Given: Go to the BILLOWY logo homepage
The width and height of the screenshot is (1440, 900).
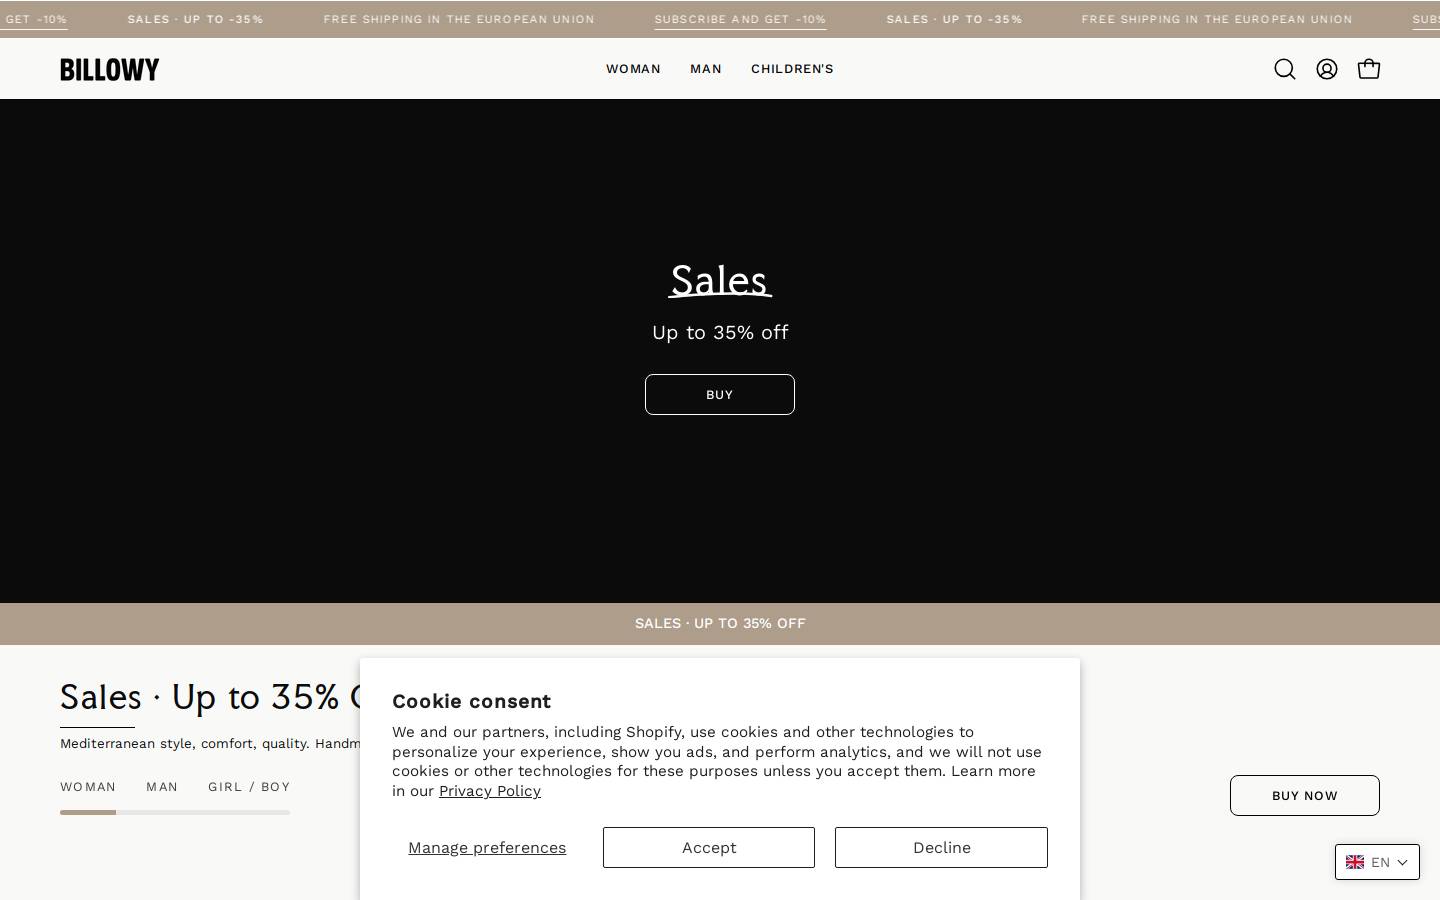Looking at the screenshot, I should click(110, 69).
